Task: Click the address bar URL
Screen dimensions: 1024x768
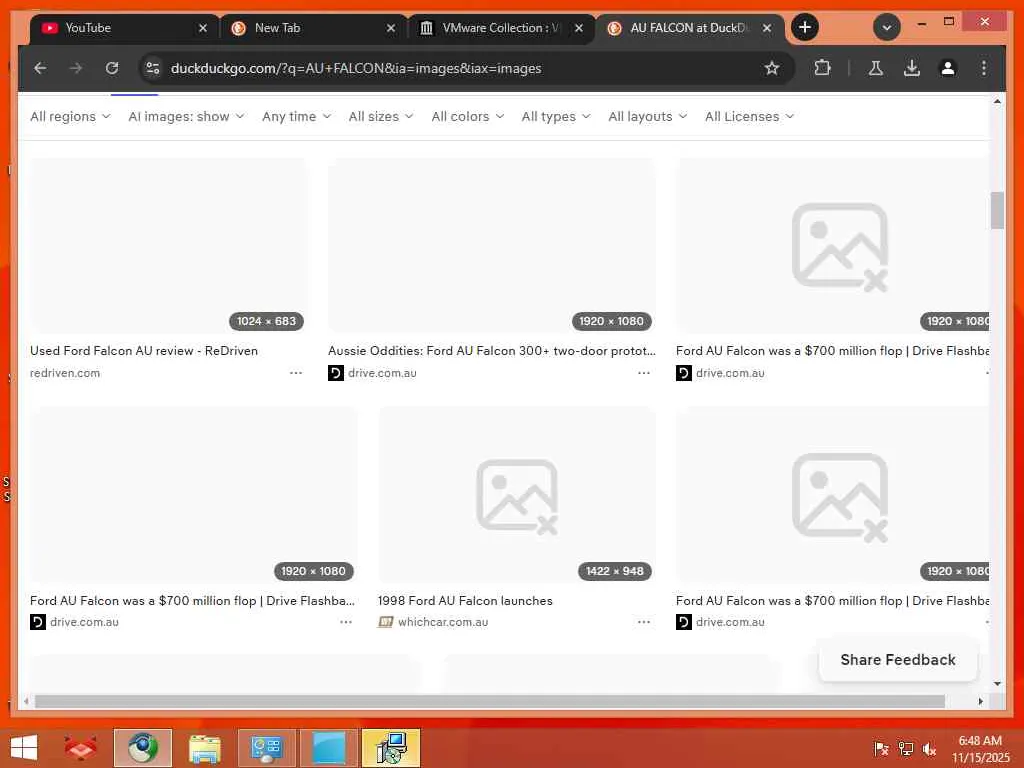Action: (356, 68)
